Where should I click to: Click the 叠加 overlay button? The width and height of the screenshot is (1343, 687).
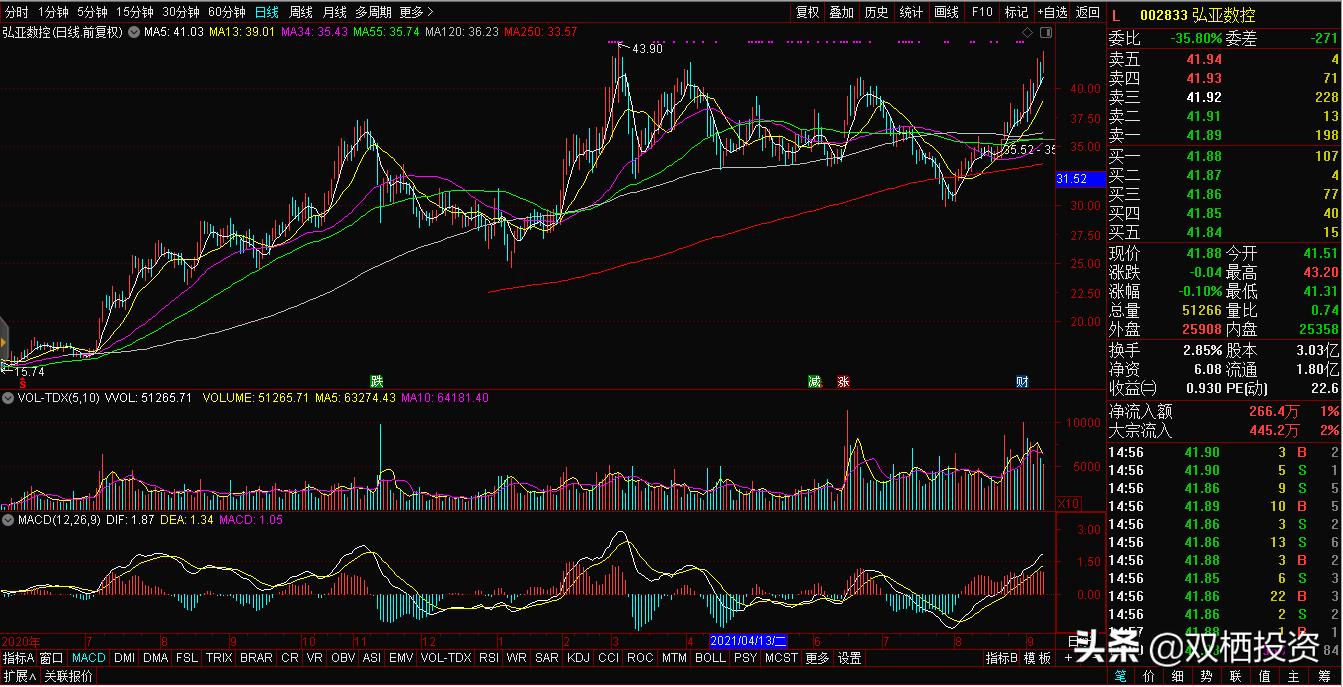click(842, 12)
